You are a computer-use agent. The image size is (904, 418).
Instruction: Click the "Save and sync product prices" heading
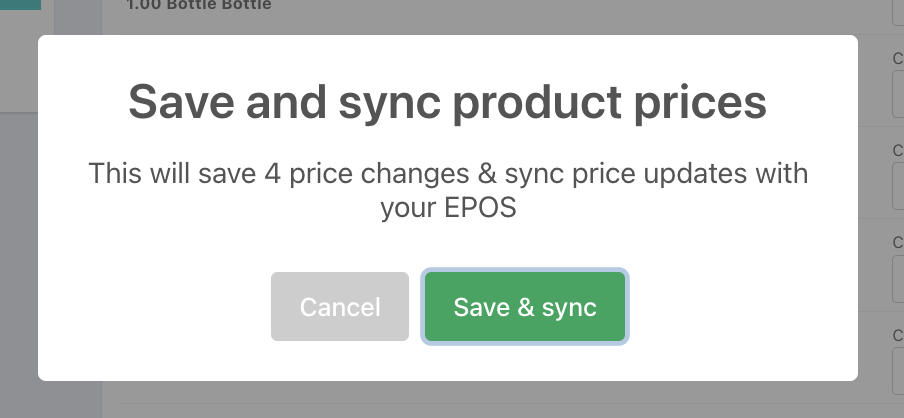pos(447,103)
